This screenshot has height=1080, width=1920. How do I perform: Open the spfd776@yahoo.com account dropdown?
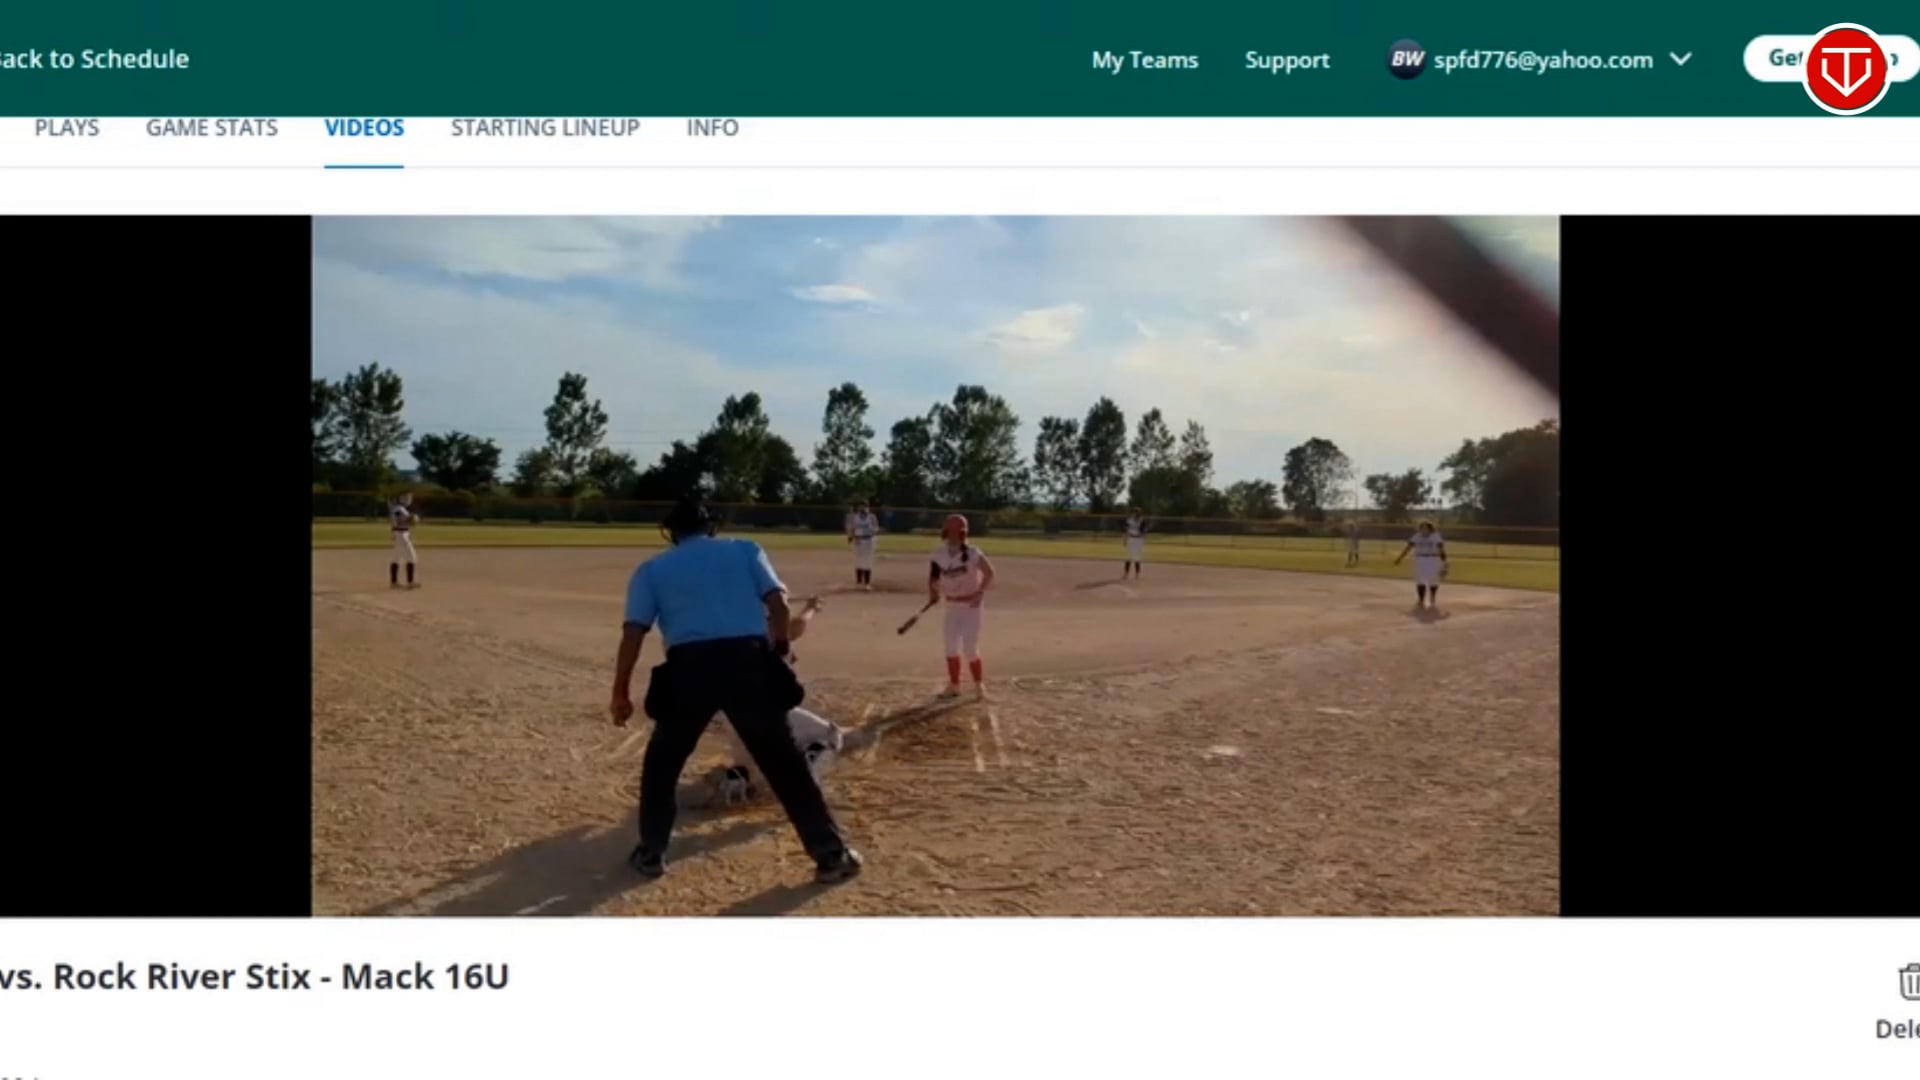(1542, 60)
